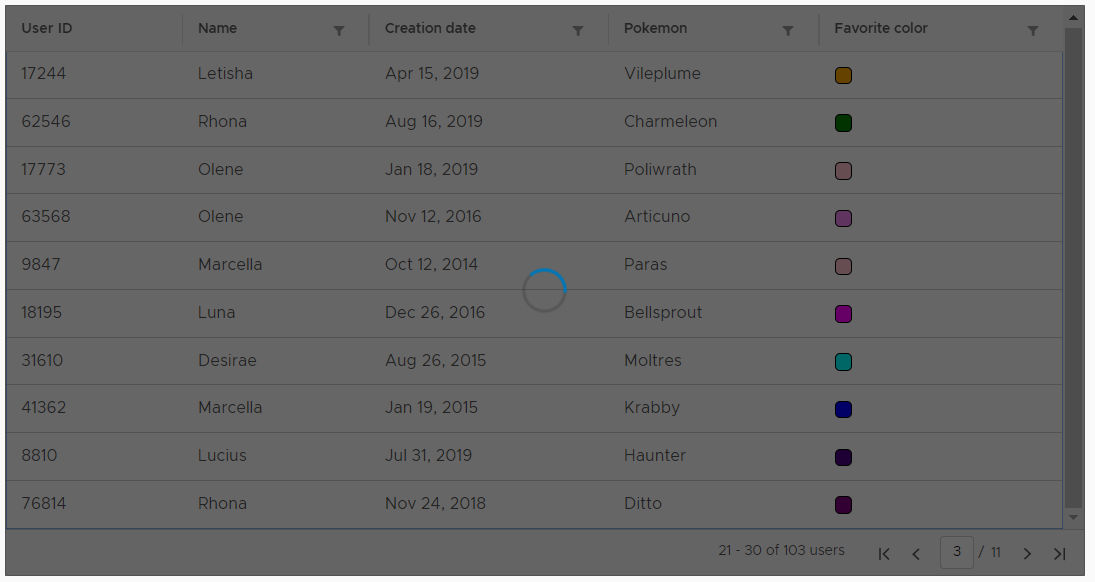Click the current page number input
1095x582 pixels.
click(x=956, y=552)
